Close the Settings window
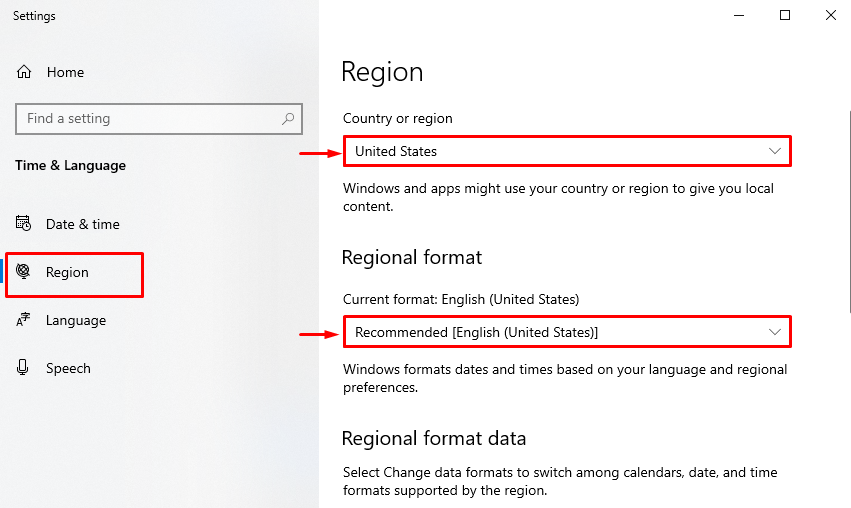 (830, 15)
